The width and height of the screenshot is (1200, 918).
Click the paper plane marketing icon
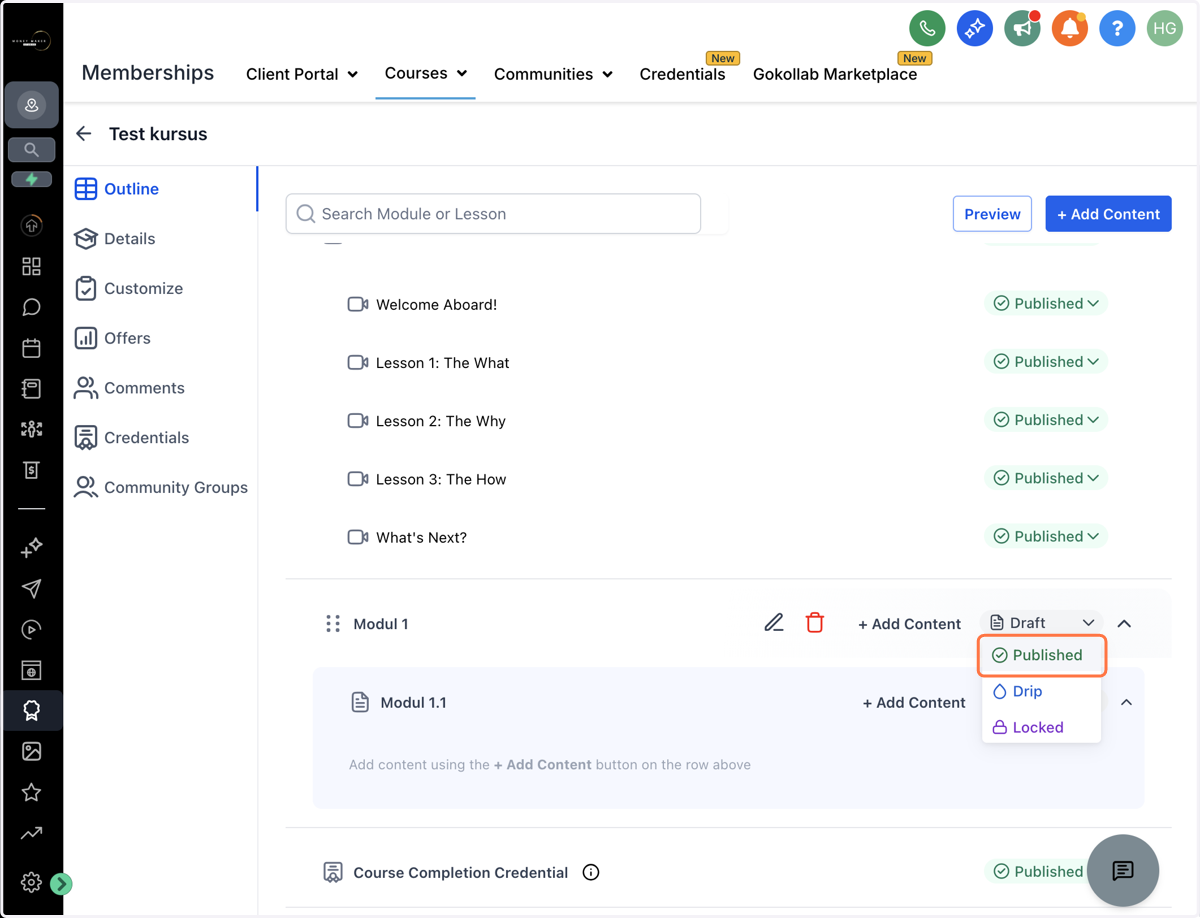[32, 589]
